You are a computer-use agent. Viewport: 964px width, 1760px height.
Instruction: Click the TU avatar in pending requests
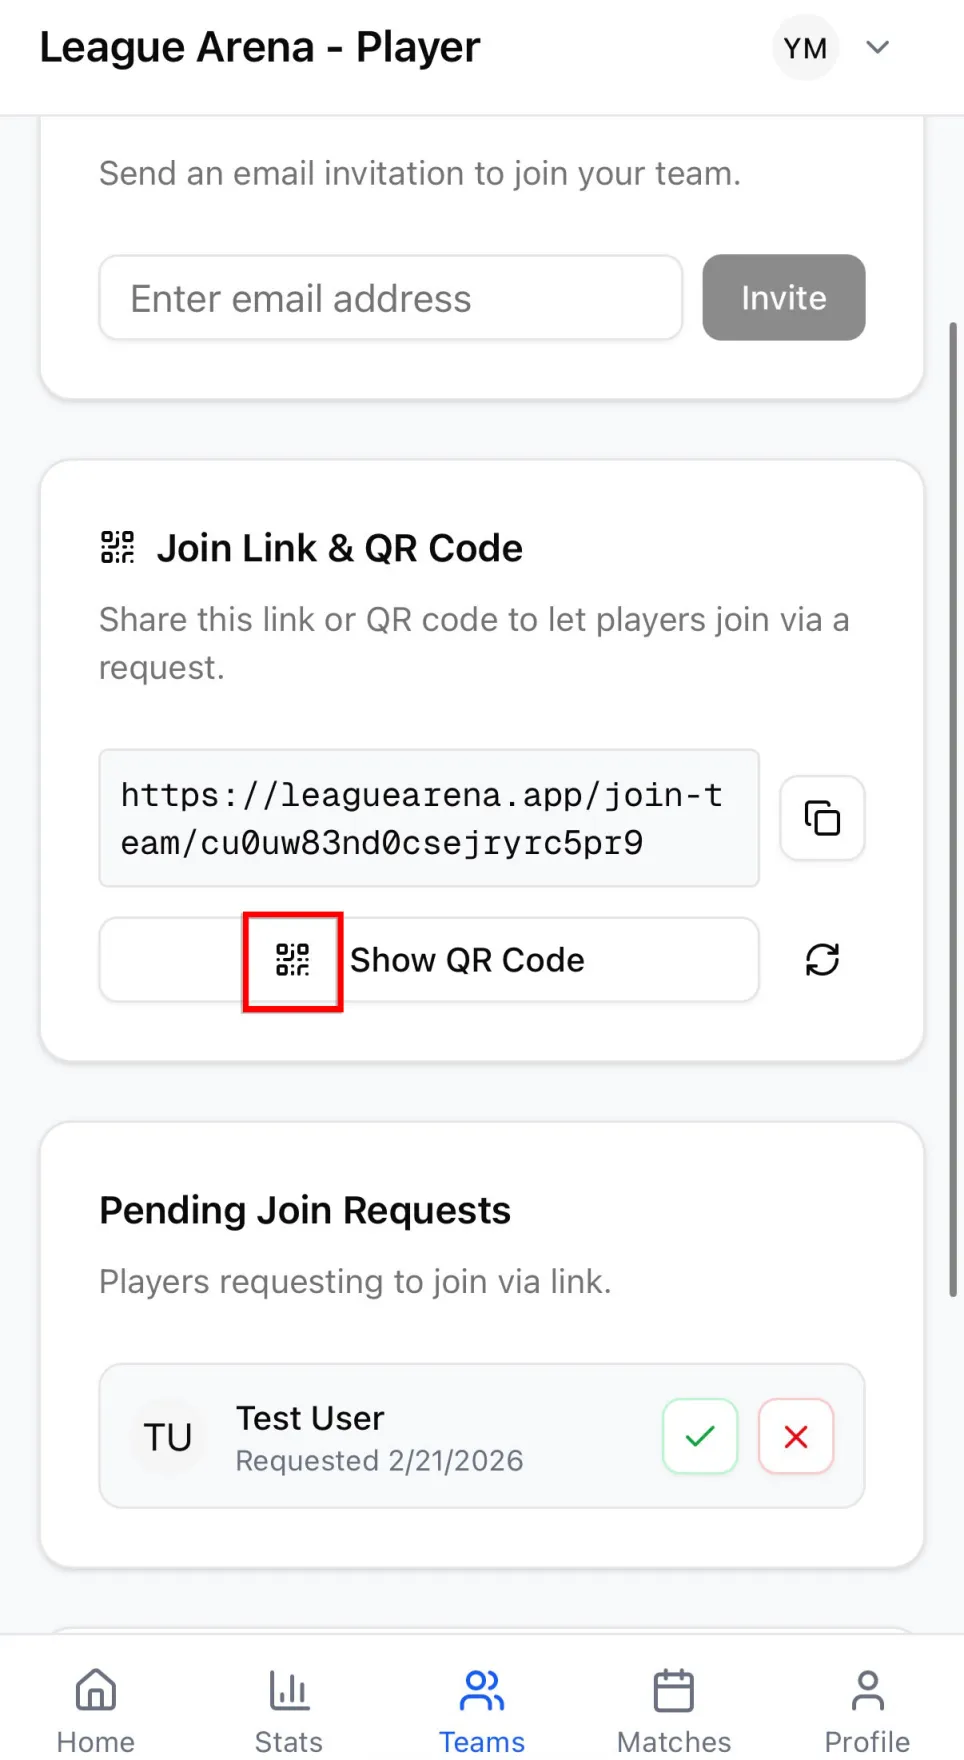[x=166, y=1437]
